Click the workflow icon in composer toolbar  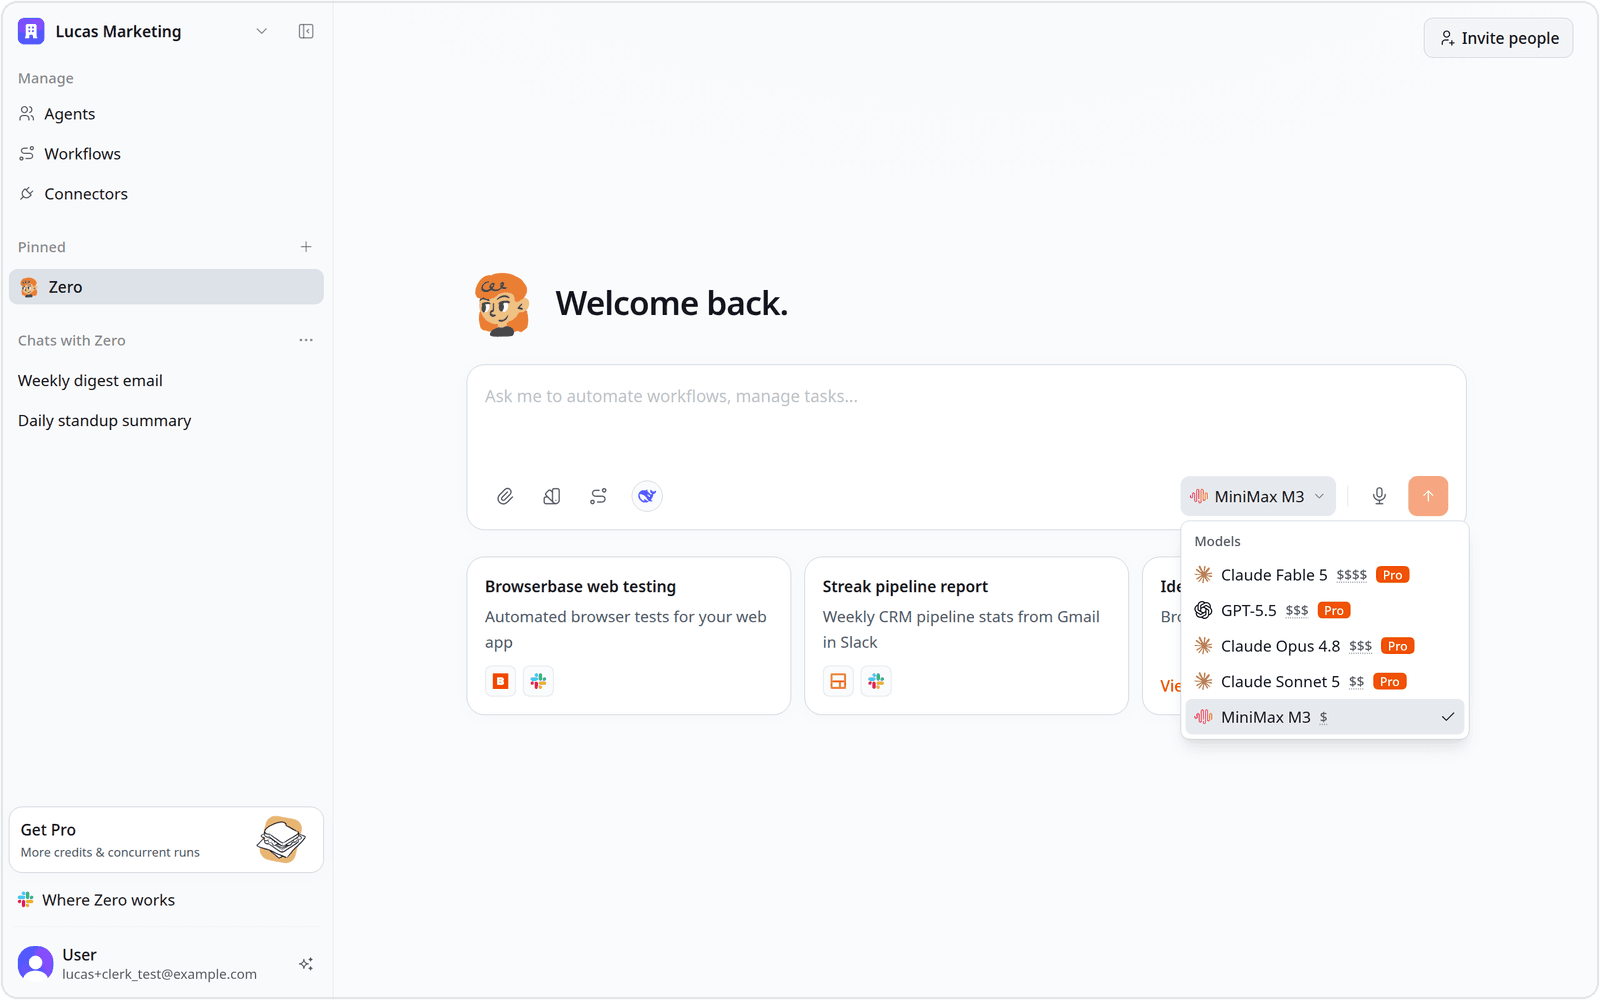coord(598,496)
